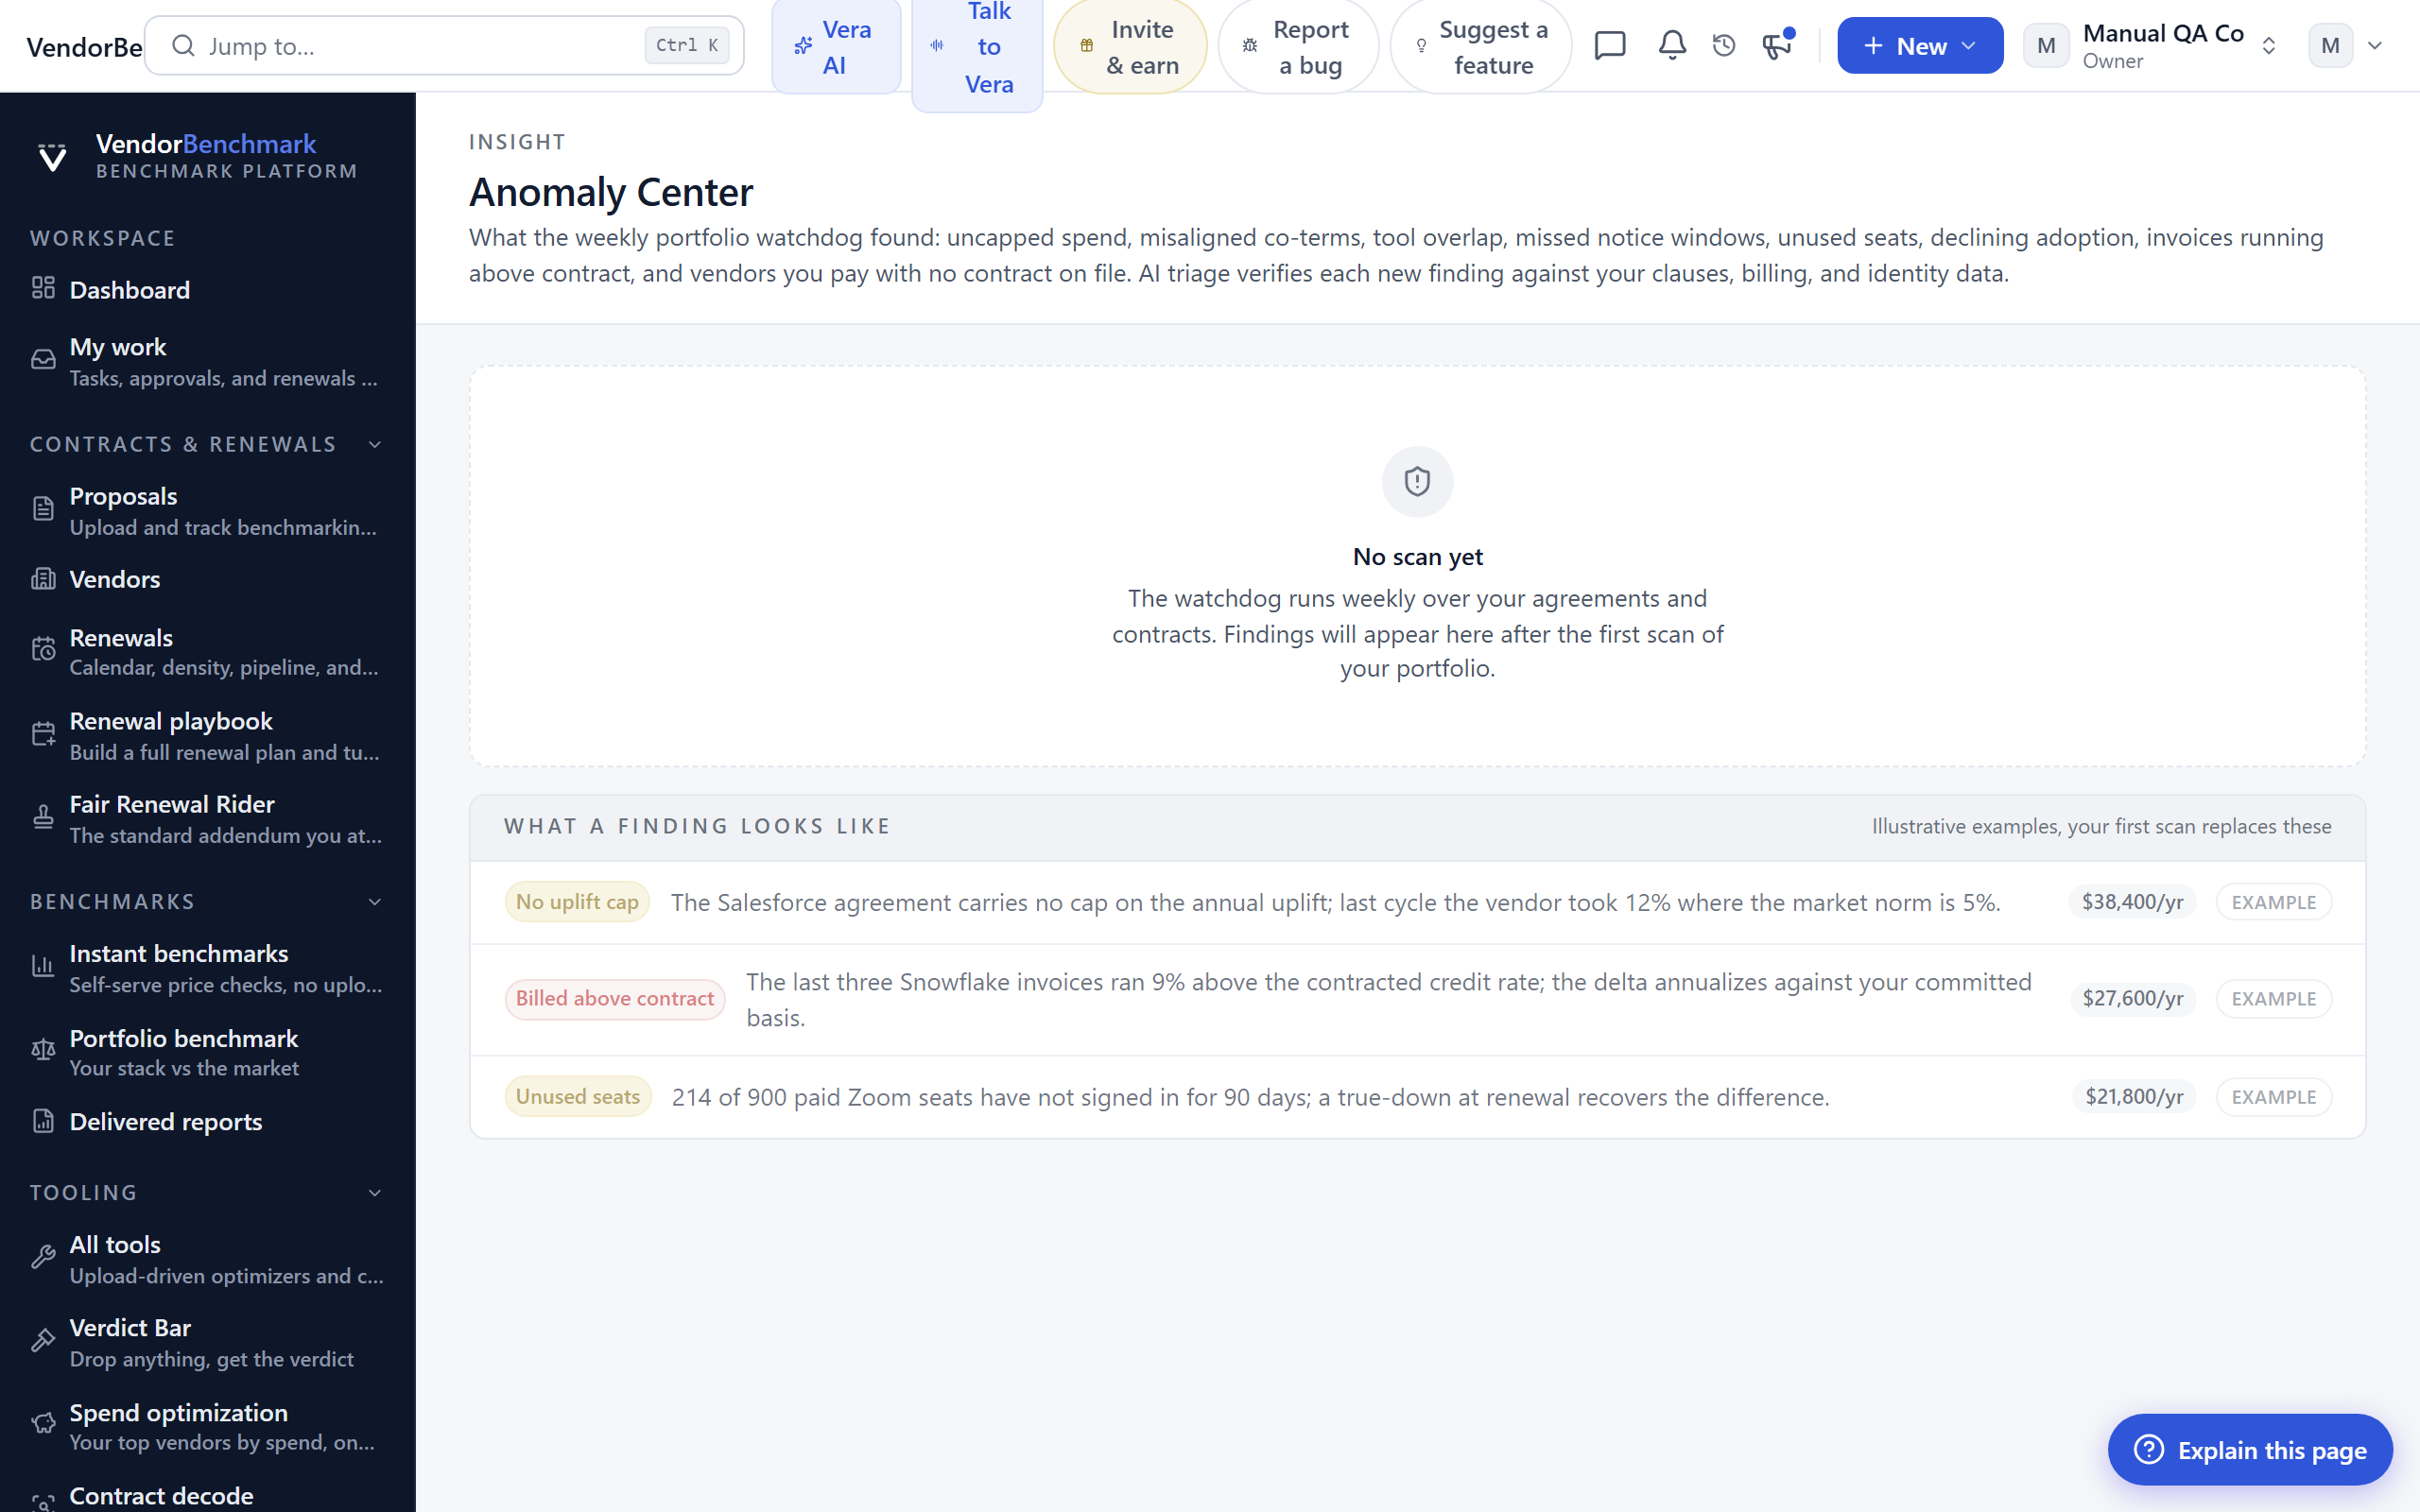Open the Manual QA Co workspace switcher
Screen dimensions: 2420x1512
pos(2152,46)
